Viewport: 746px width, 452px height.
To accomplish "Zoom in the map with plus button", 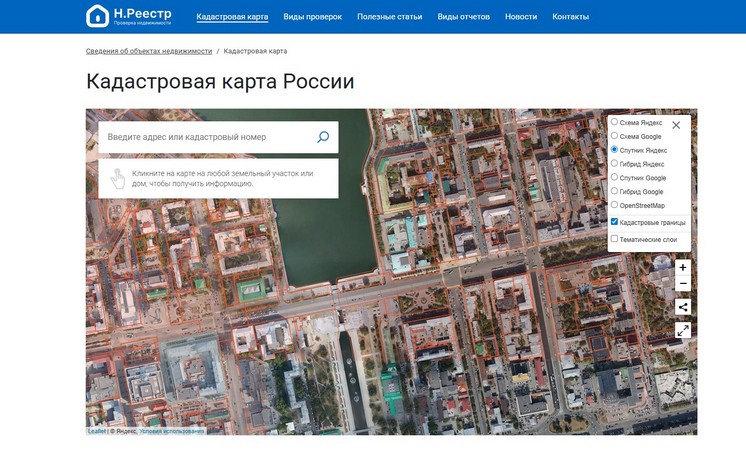I will coord(682,268).
